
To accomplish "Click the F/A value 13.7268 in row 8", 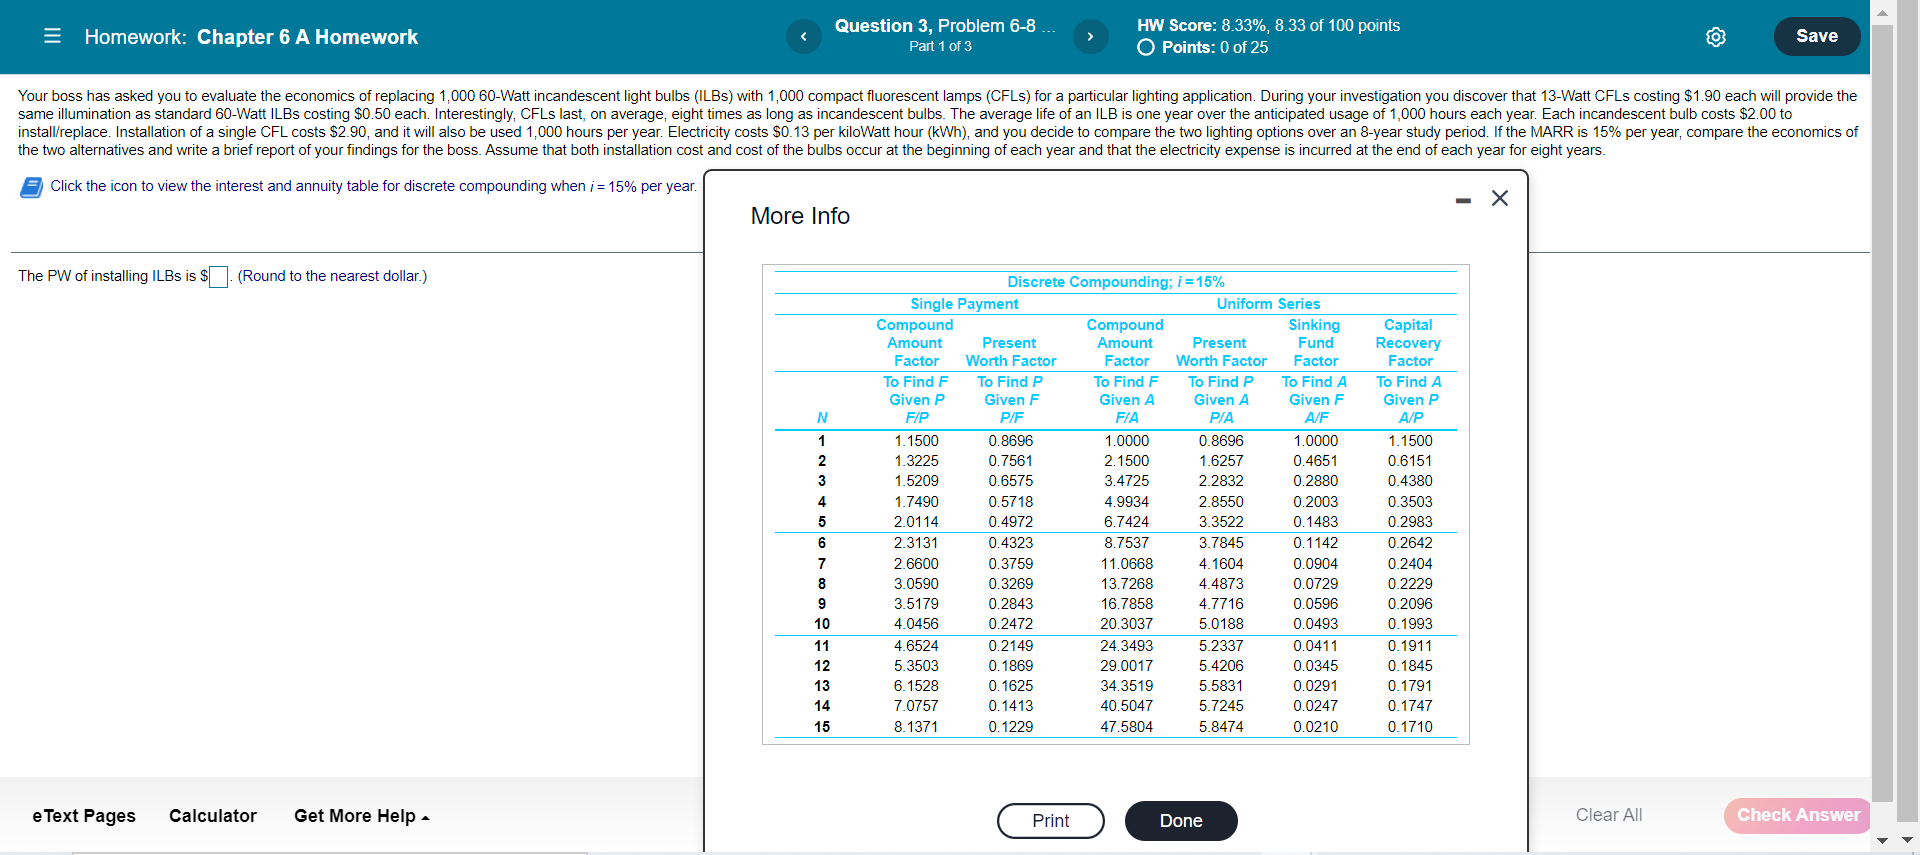I will tap(1126, 584).
